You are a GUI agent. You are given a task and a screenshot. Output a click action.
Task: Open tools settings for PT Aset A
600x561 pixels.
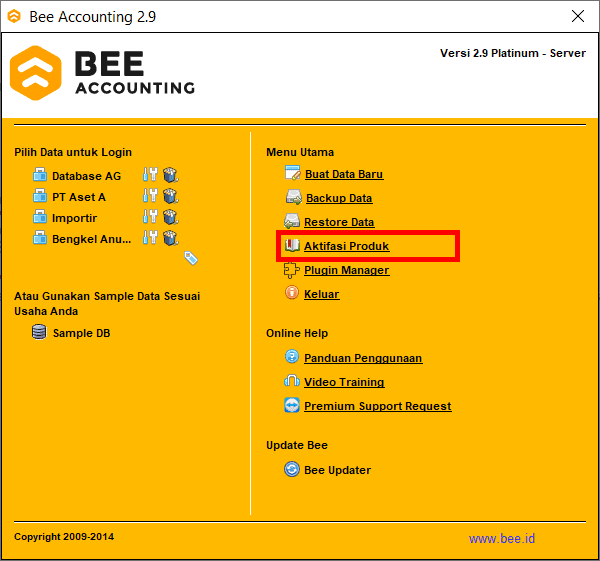(150, 196)
